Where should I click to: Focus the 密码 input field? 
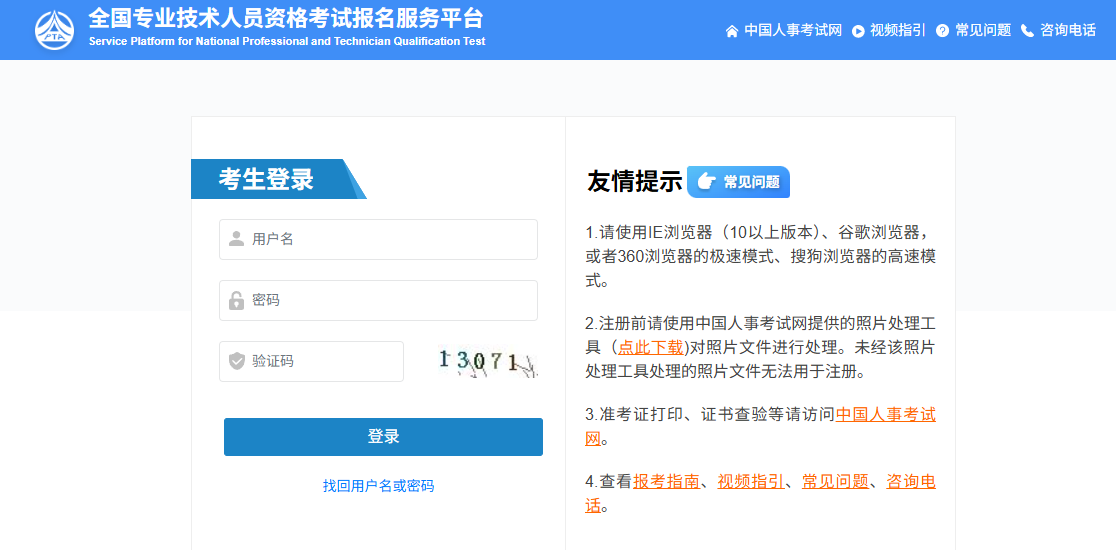click(x=390, y=300)
